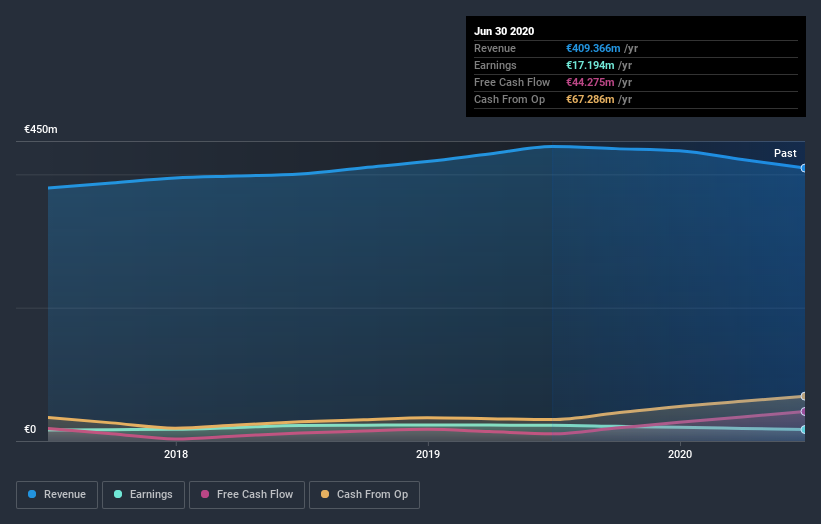Toggle the Revenue legend button
The width and height of the screenshot is (821, 524).
click(x=57, y=495)
